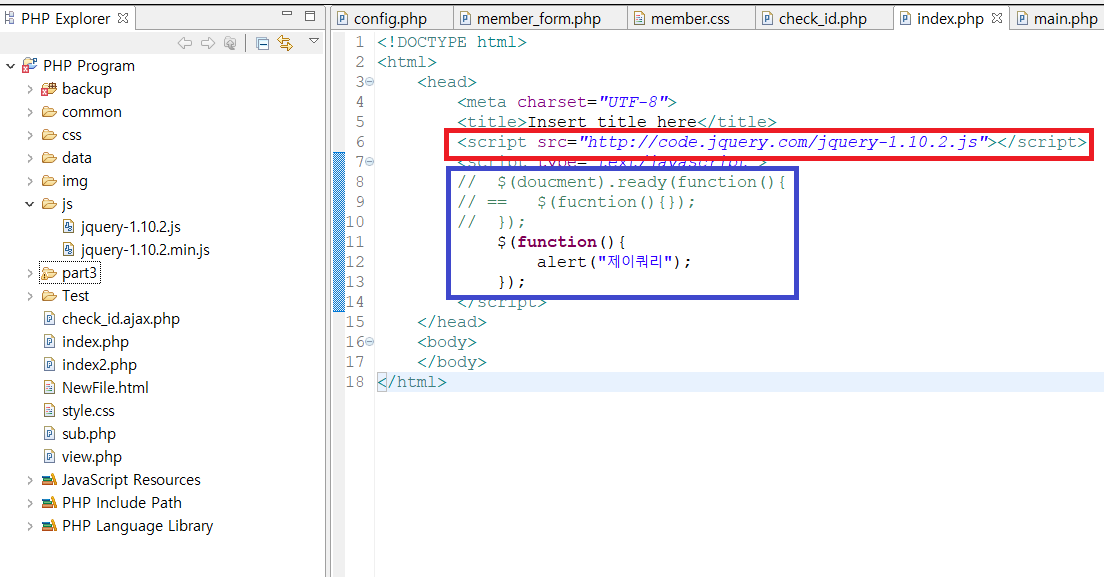This screenshot has height=577, width=1104.
Task: Click the PHP Language Library icon
Action: pyautogui.click(x=49, y=526)
